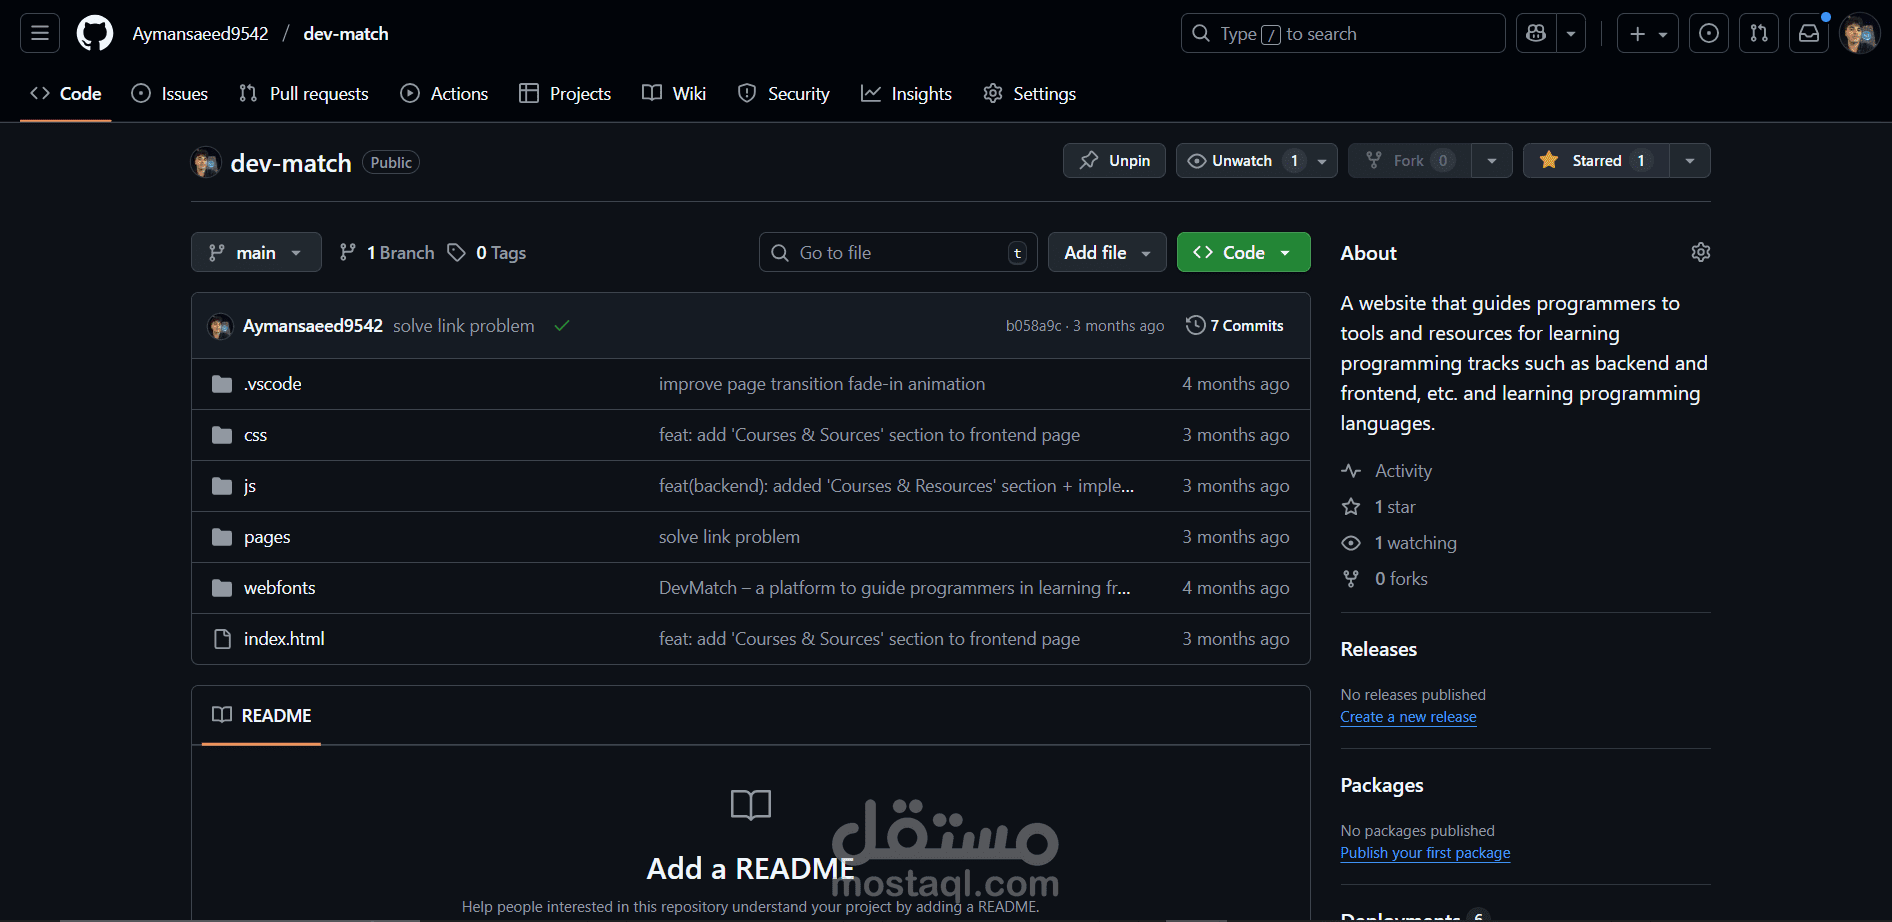Click the css folder icon
Image resolution: width=1892 pixels, height=922 pixels.
point(222,435)
